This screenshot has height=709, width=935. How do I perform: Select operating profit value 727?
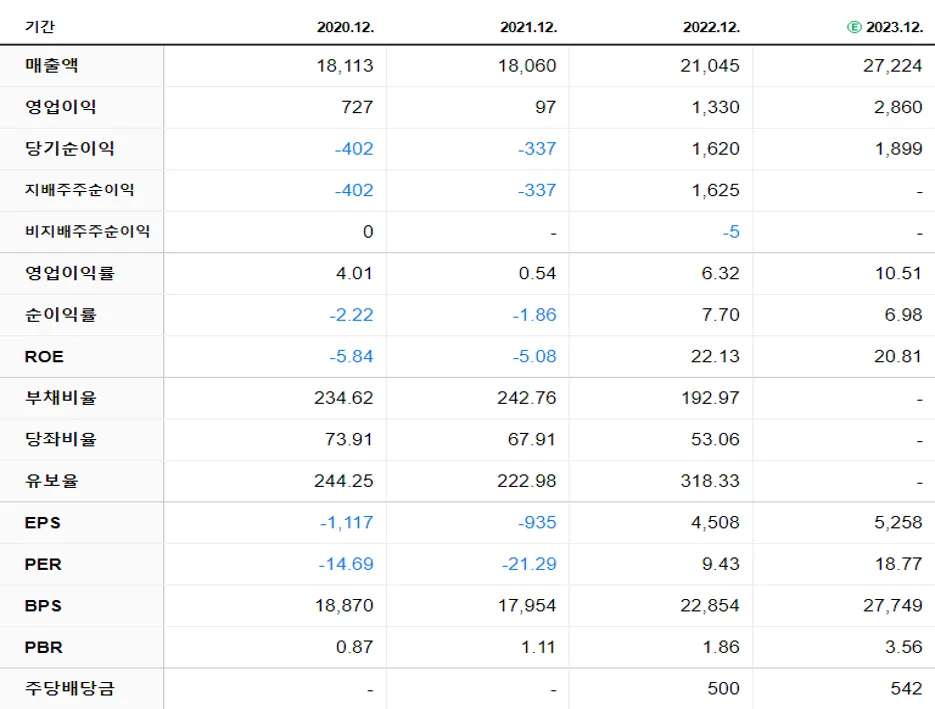tap(357, 107)
